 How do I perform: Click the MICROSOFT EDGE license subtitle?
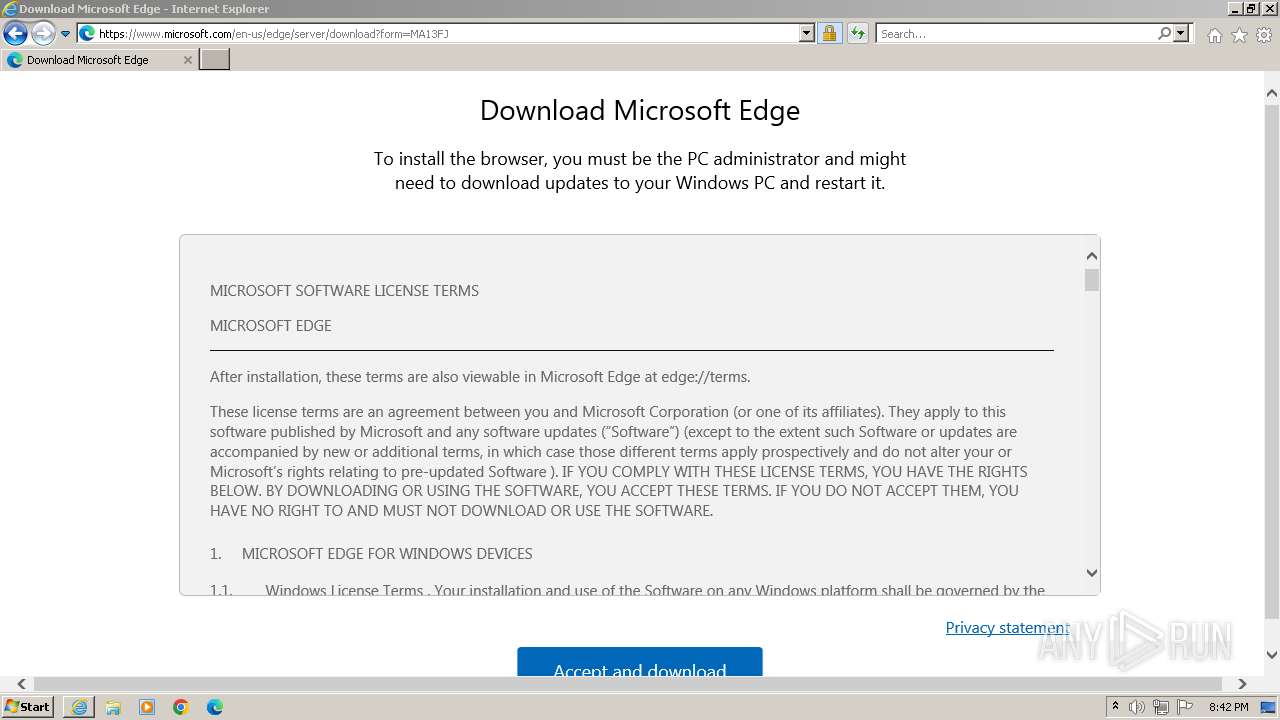pyautogui.click(x=270, y=326)
